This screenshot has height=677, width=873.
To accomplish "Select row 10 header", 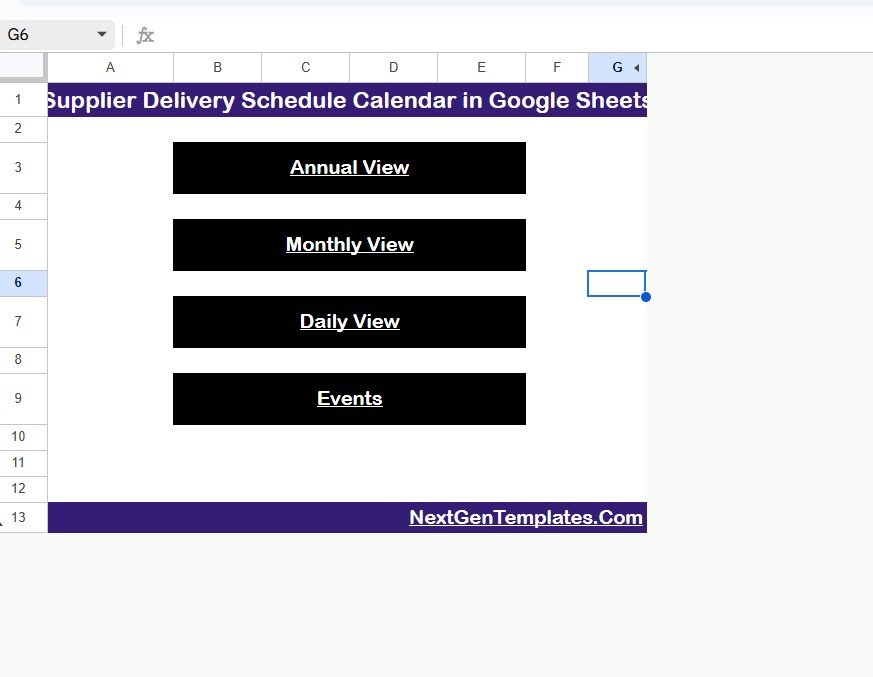I will point(18,437).
